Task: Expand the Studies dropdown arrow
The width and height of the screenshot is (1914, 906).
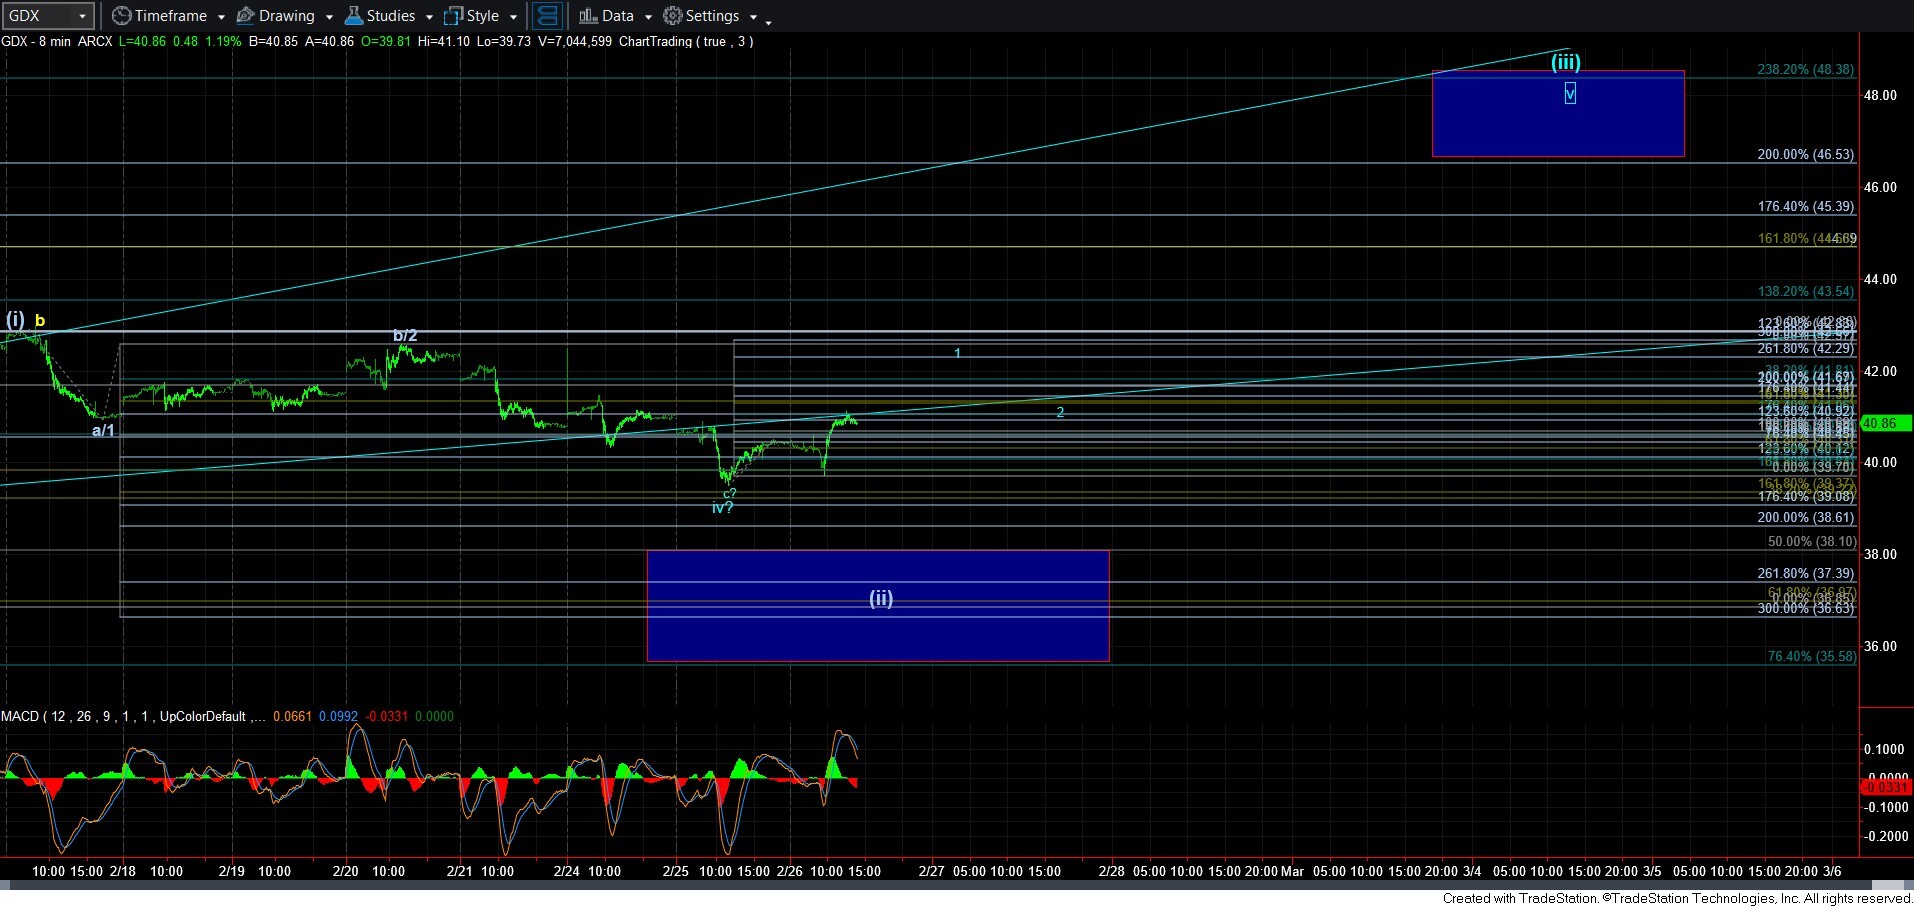Action: click(x=429, y=17)
